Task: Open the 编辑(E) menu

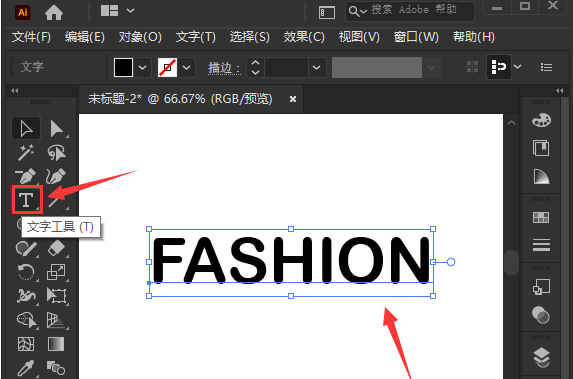Action: (x=85, y=37)
